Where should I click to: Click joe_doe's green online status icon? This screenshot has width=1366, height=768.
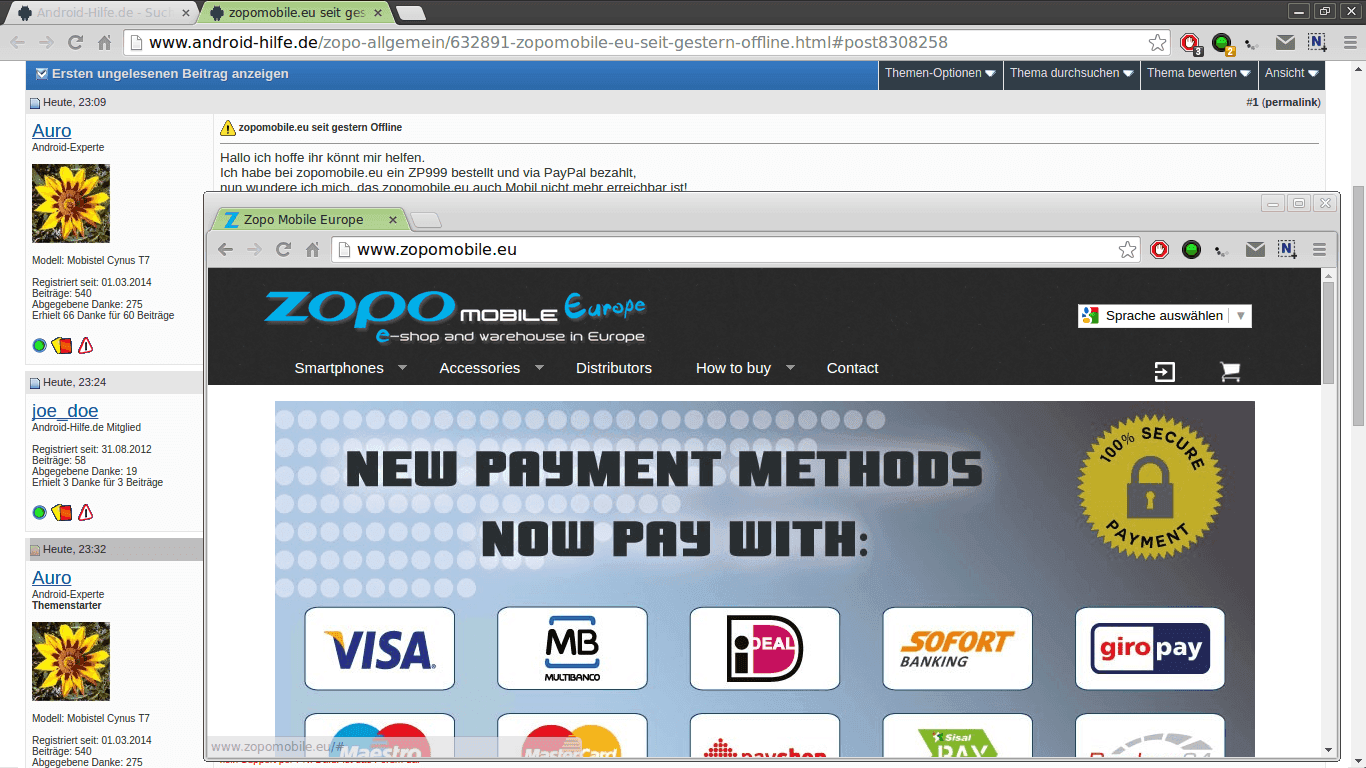[x=39, y=513]
